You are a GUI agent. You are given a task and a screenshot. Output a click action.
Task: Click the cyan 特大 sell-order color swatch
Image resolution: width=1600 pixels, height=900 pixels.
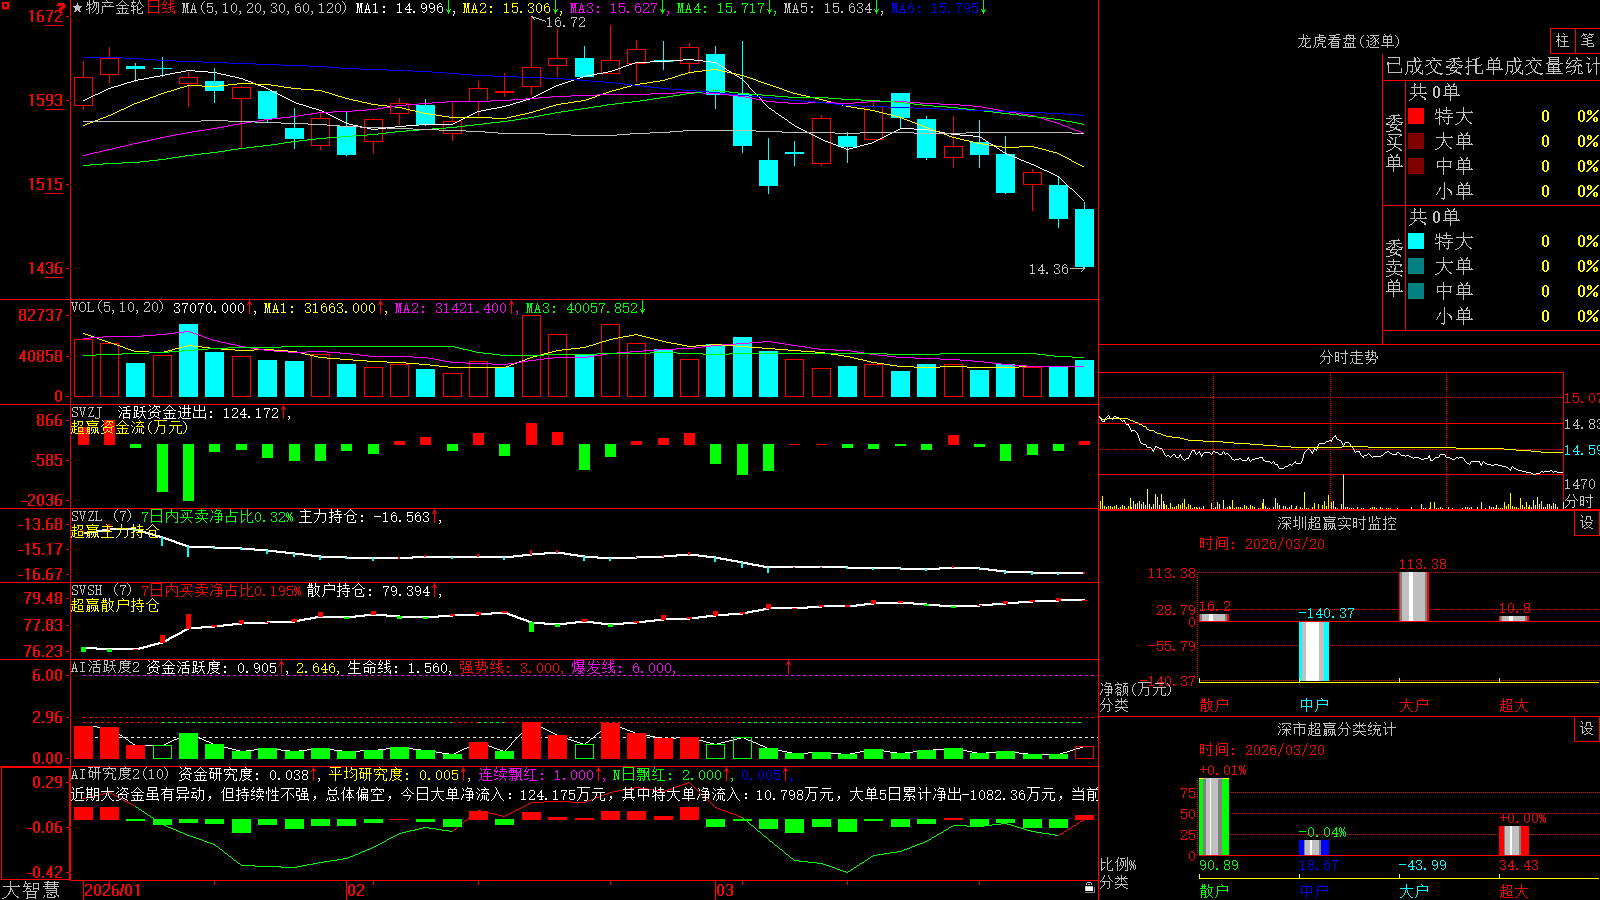tap(1416, 241)
